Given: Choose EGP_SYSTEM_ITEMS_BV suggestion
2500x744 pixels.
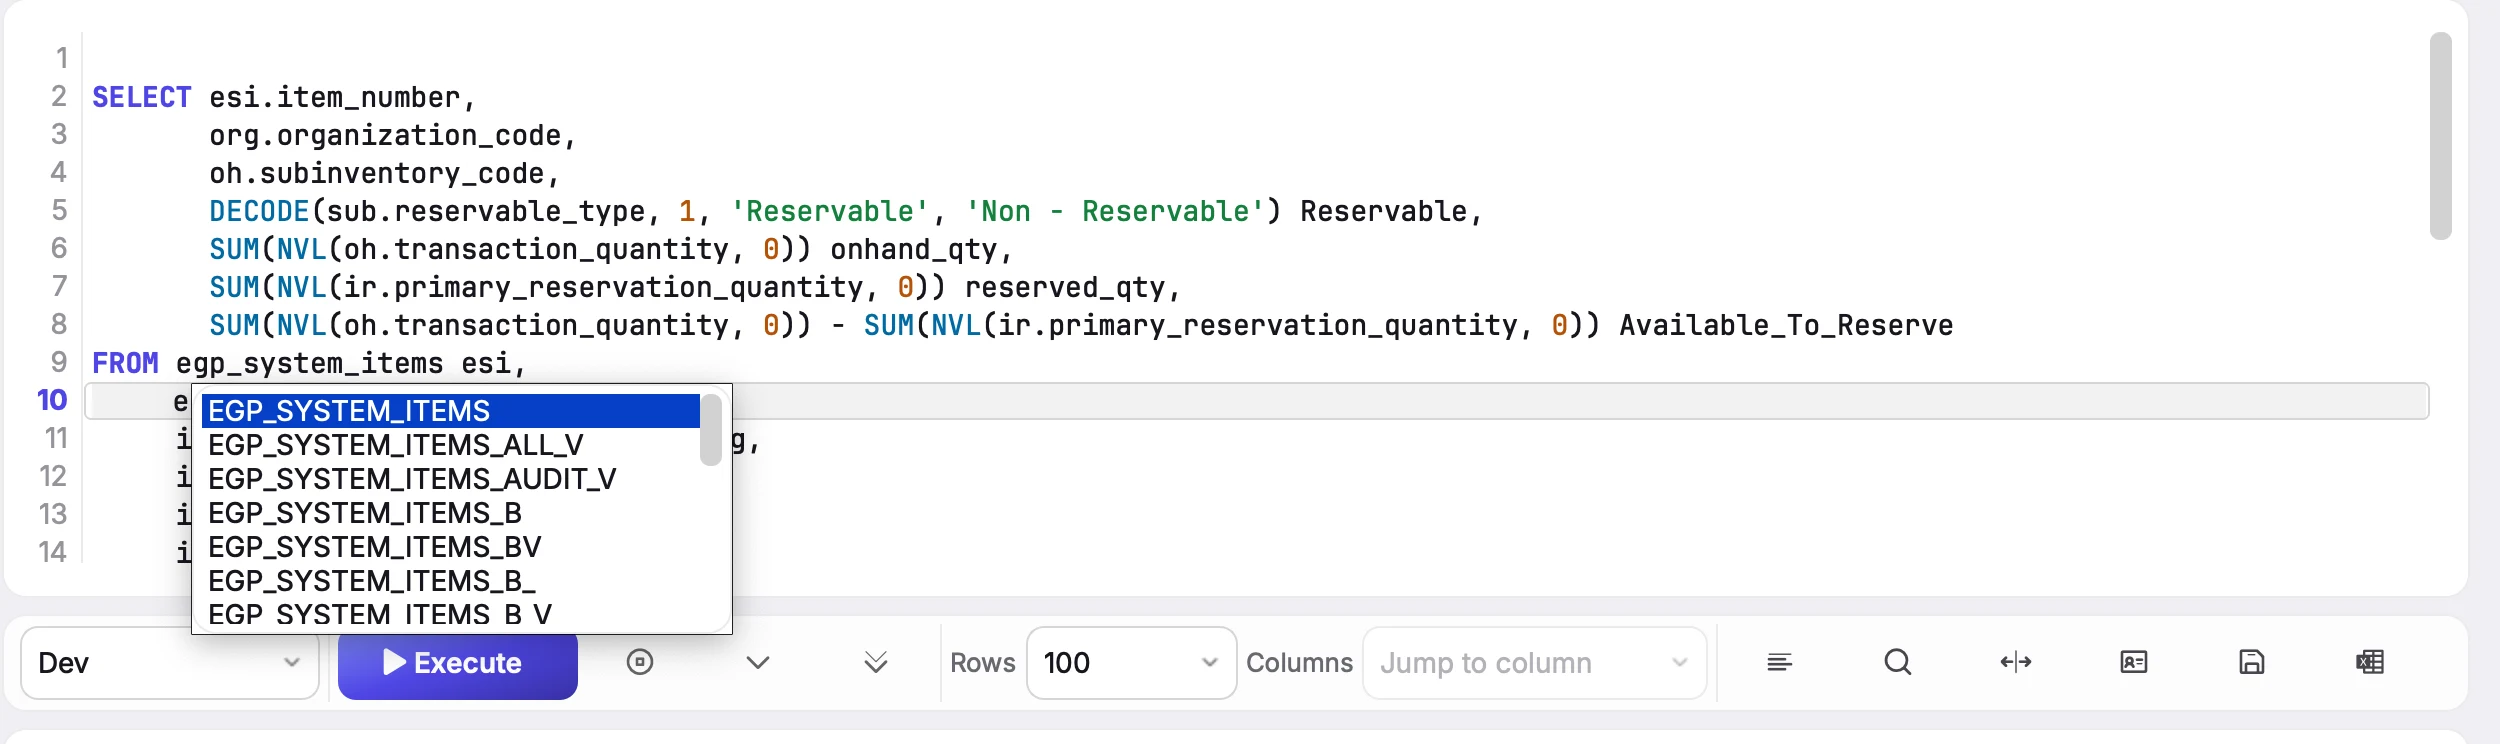Looking at the screenshot, I should [x=450, y=547].
